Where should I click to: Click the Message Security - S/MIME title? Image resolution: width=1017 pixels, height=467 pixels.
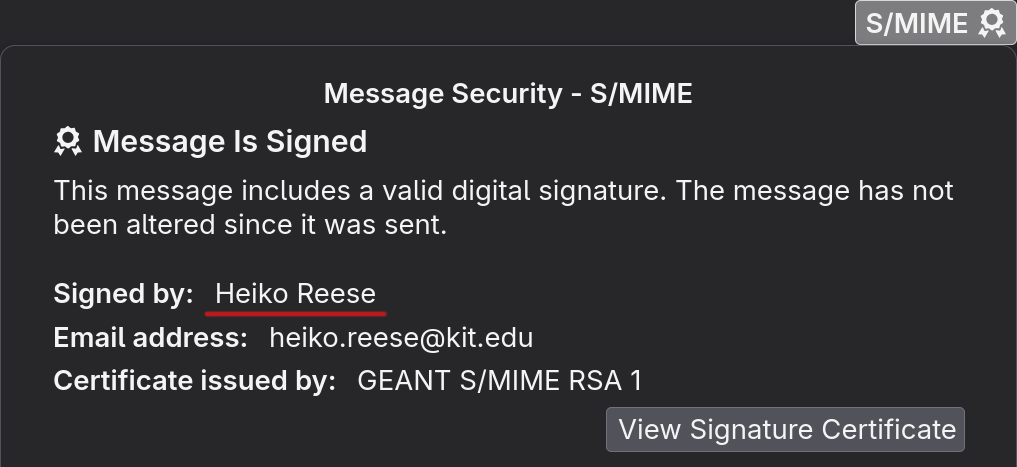[x=508, y=93]
